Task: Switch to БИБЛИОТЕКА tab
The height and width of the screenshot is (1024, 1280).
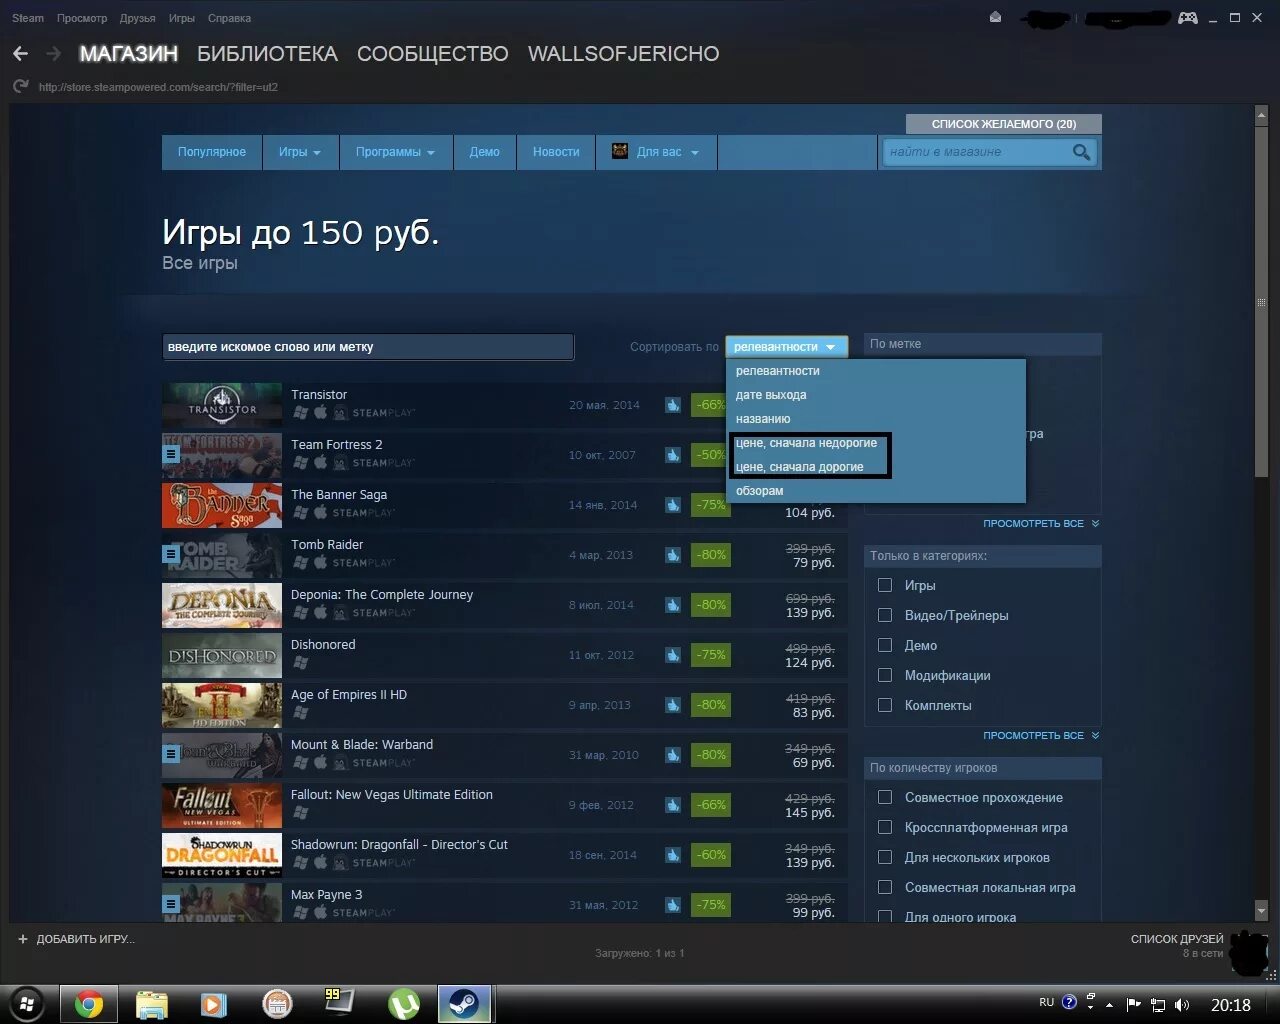Action: tap(267, 54)
